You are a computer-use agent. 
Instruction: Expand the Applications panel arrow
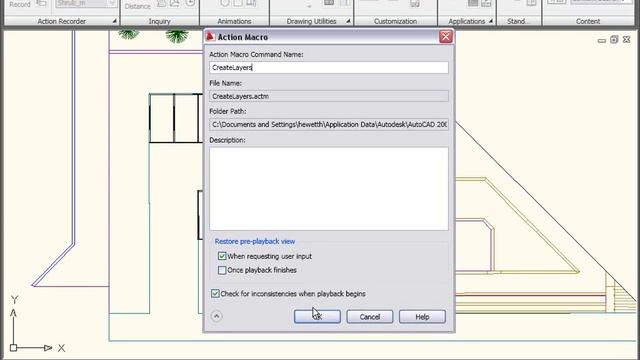pos(491,21)
